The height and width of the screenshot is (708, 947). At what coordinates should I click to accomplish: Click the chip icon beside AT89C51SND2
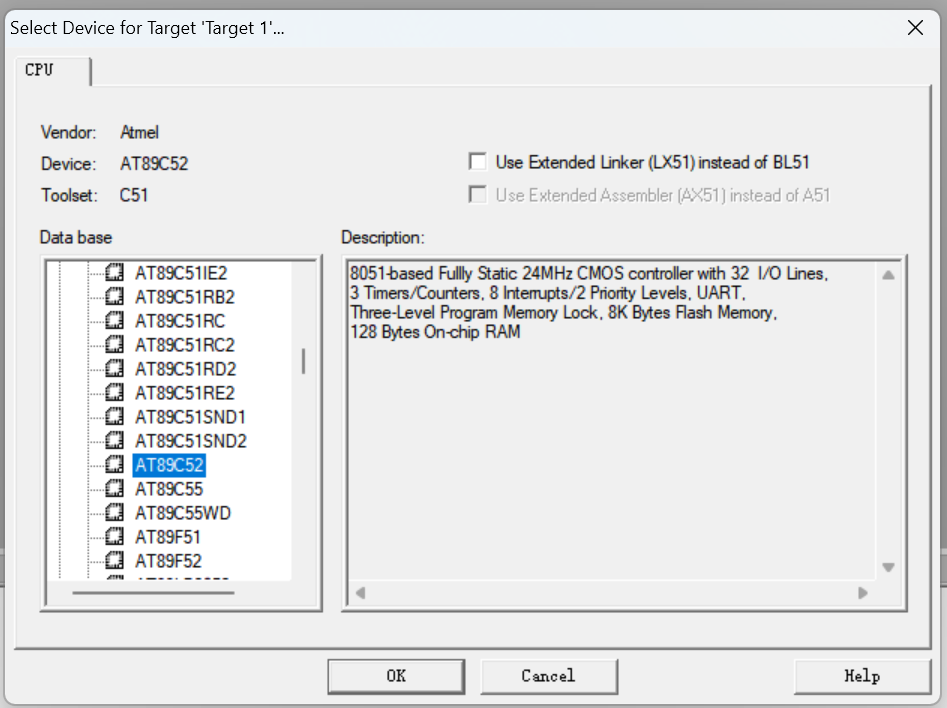114,440
